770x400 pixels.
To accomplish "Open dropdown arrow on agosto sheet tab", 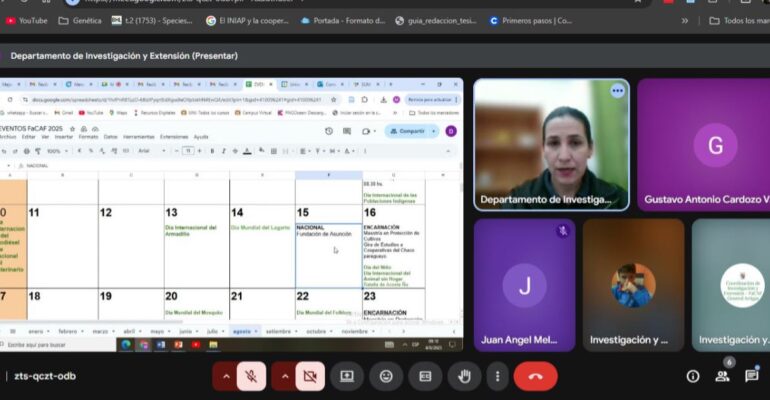I will coord(256,332).
